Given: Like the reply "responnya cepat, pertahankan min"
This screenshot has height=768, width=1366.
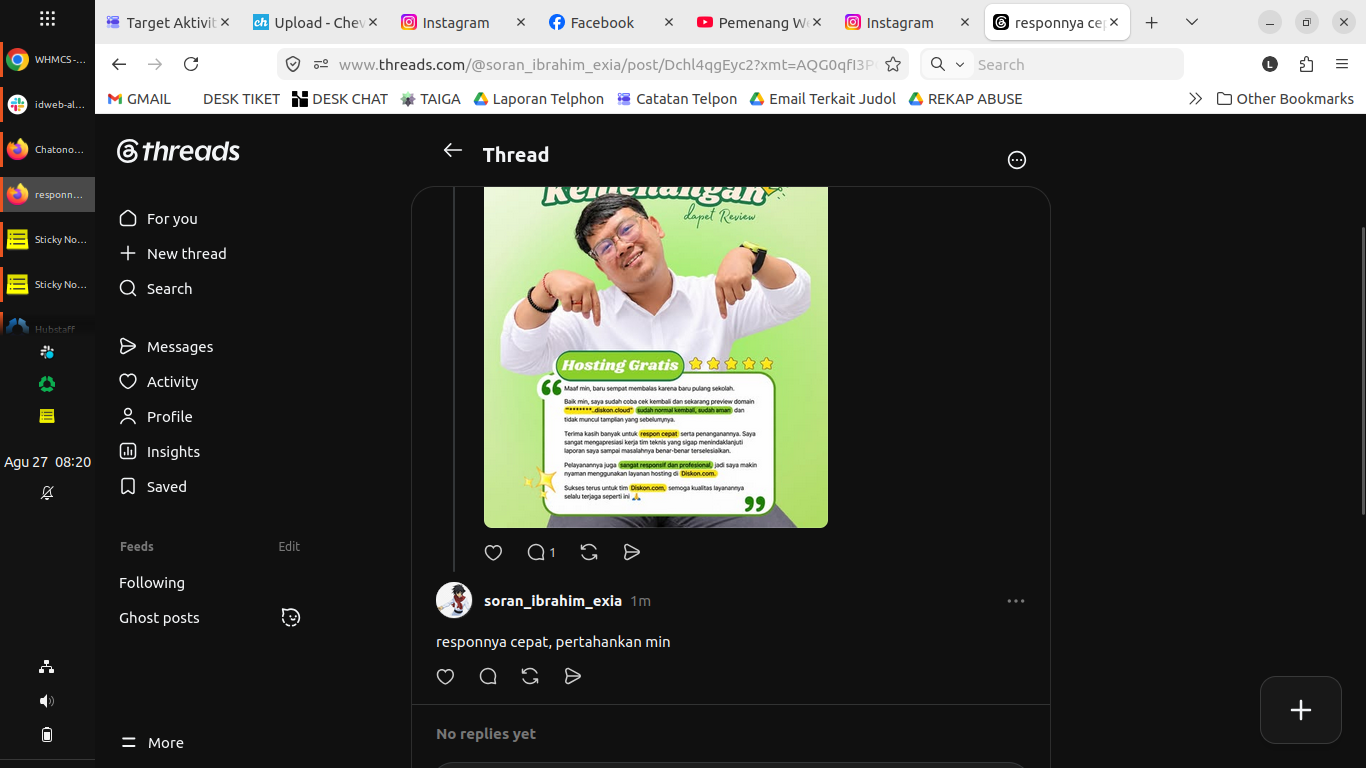Looking at the screenshot, I should 446,677.
